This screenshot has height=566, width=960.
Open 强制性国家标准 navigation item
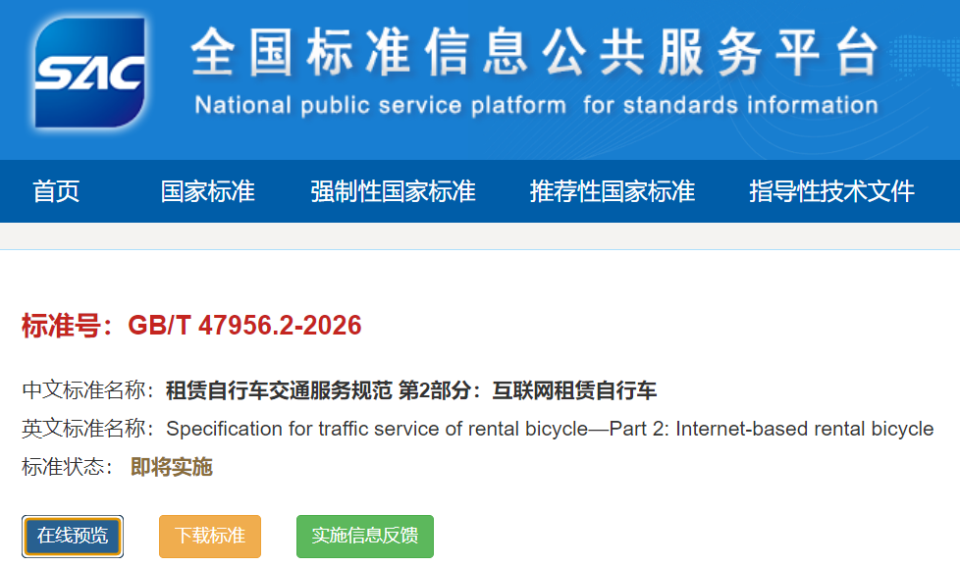pyautogui.click(x=392, y=191)
